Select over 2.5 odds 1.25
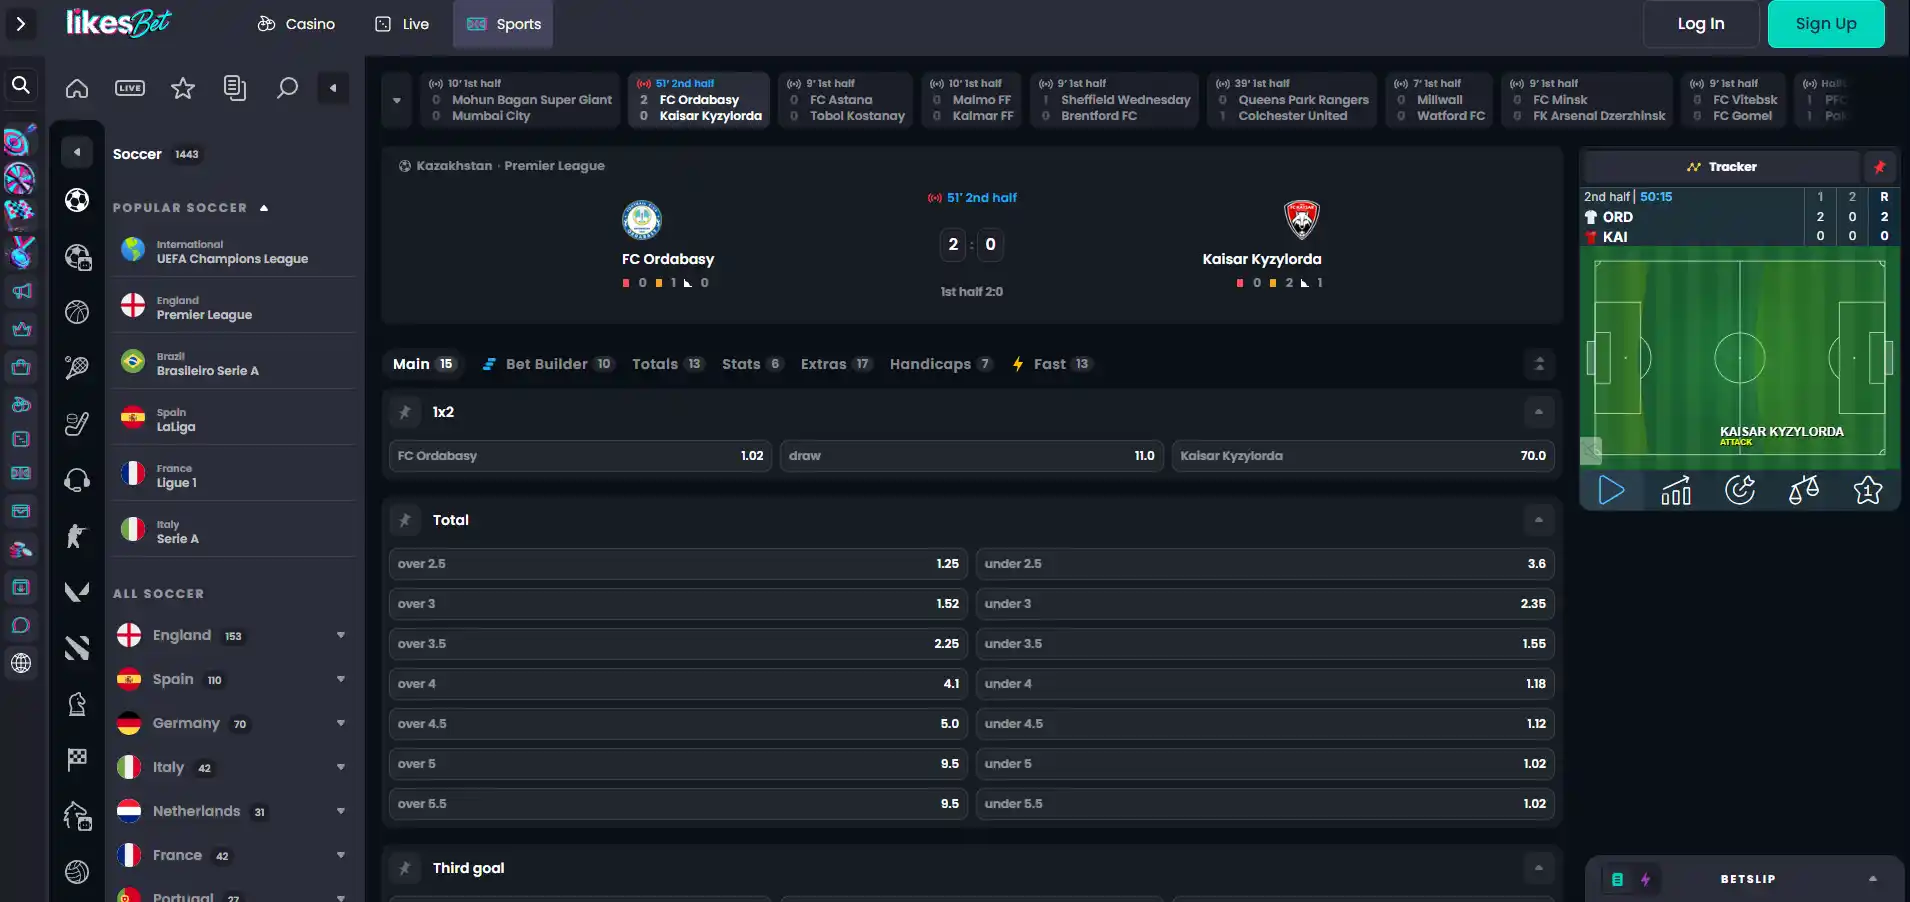Image resolution: width=1910 pixels, height=902 pixels. 678,564
